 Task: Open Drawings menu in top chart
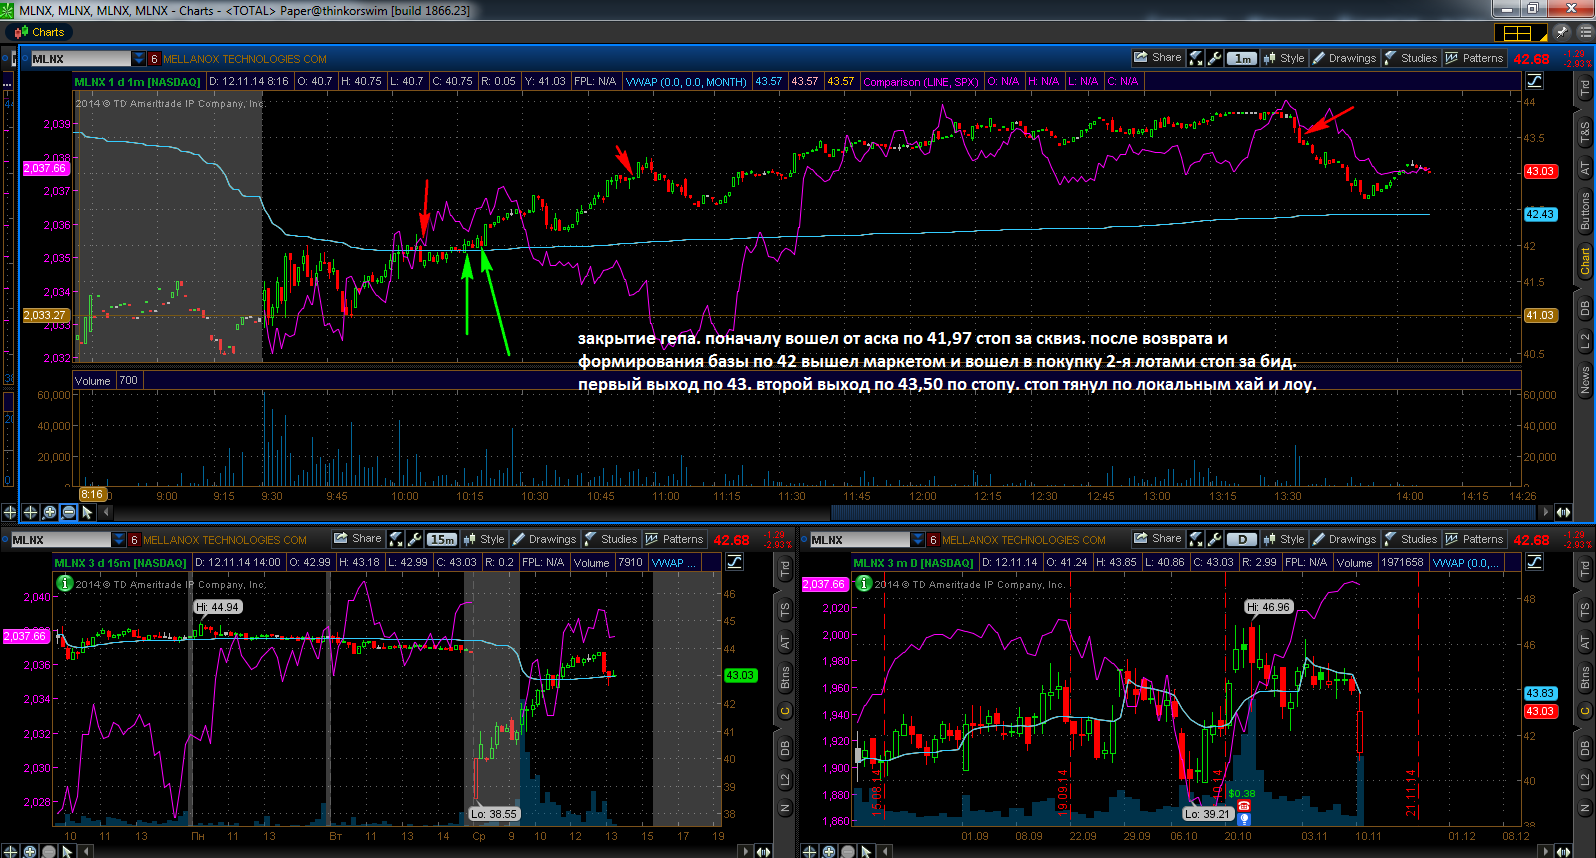[x=1344, y=58]
